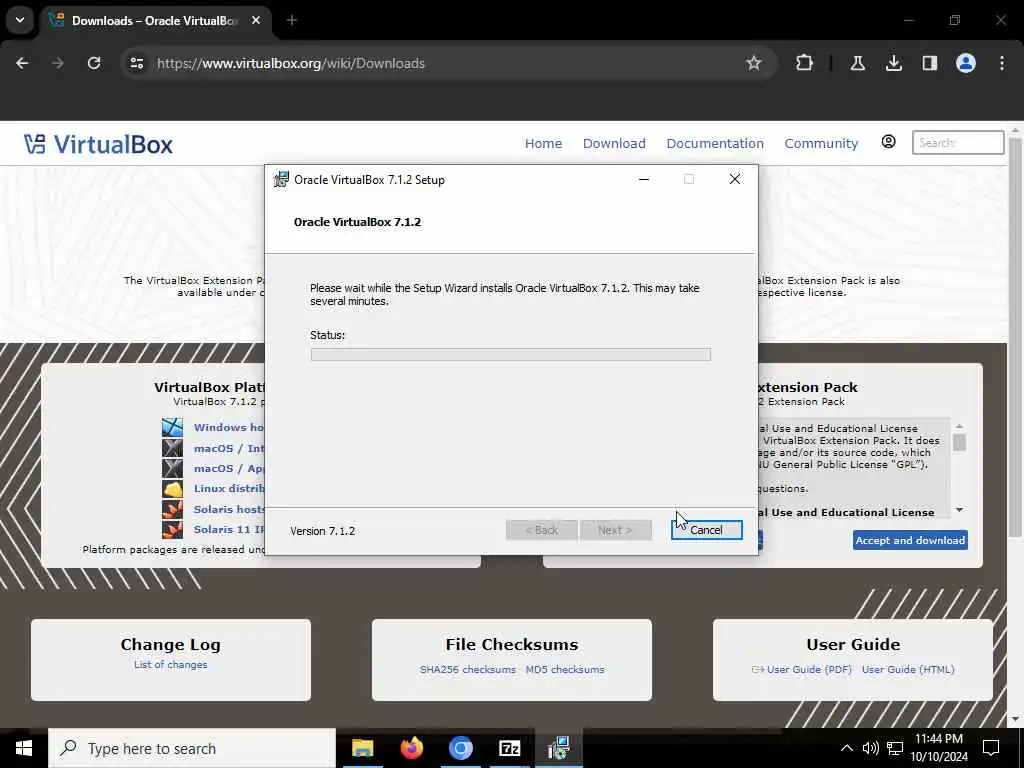Open the MD5 checksums link
The image size is (1024, 768).
(x=565, y=669)
